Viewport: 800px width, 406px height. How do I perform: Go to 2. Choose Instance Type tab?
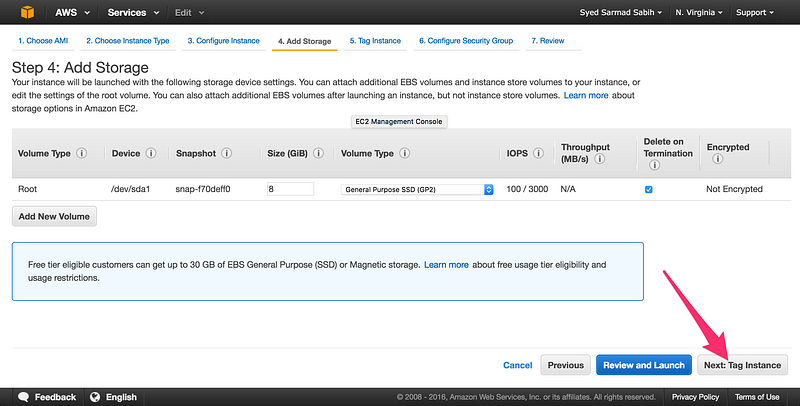point(128,41)
